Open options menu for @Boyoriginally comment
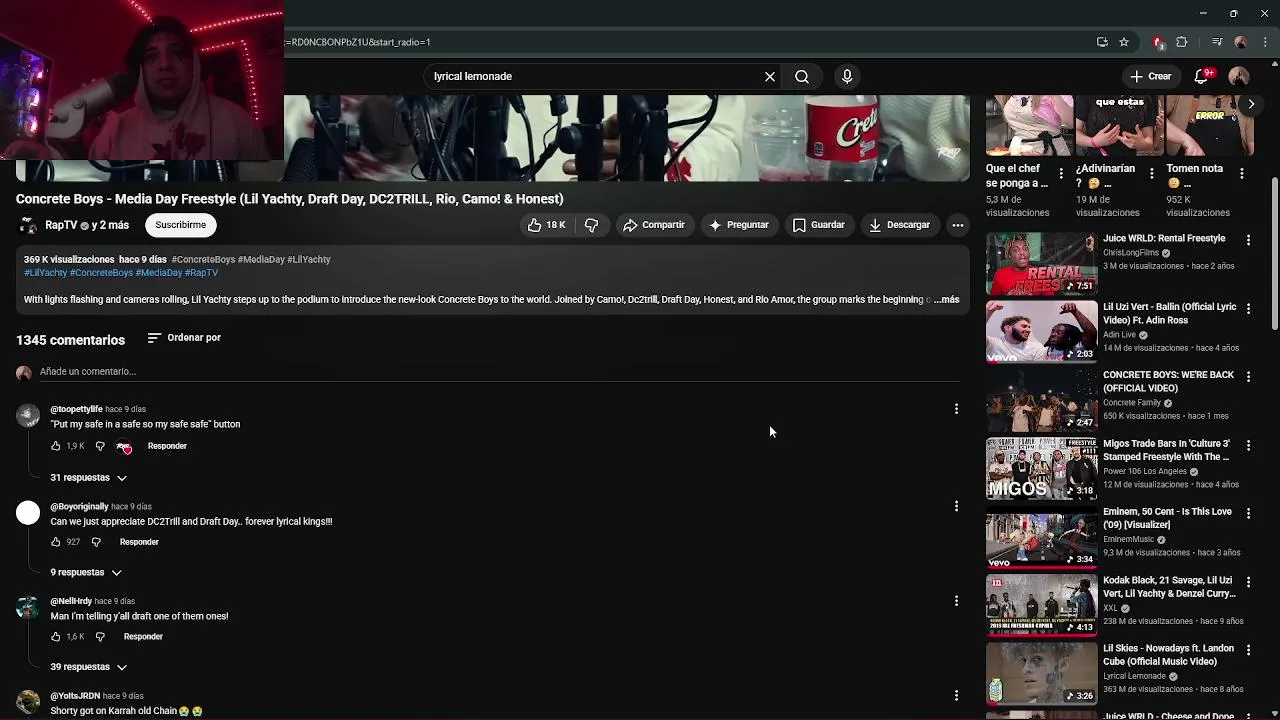 [956, 506]
